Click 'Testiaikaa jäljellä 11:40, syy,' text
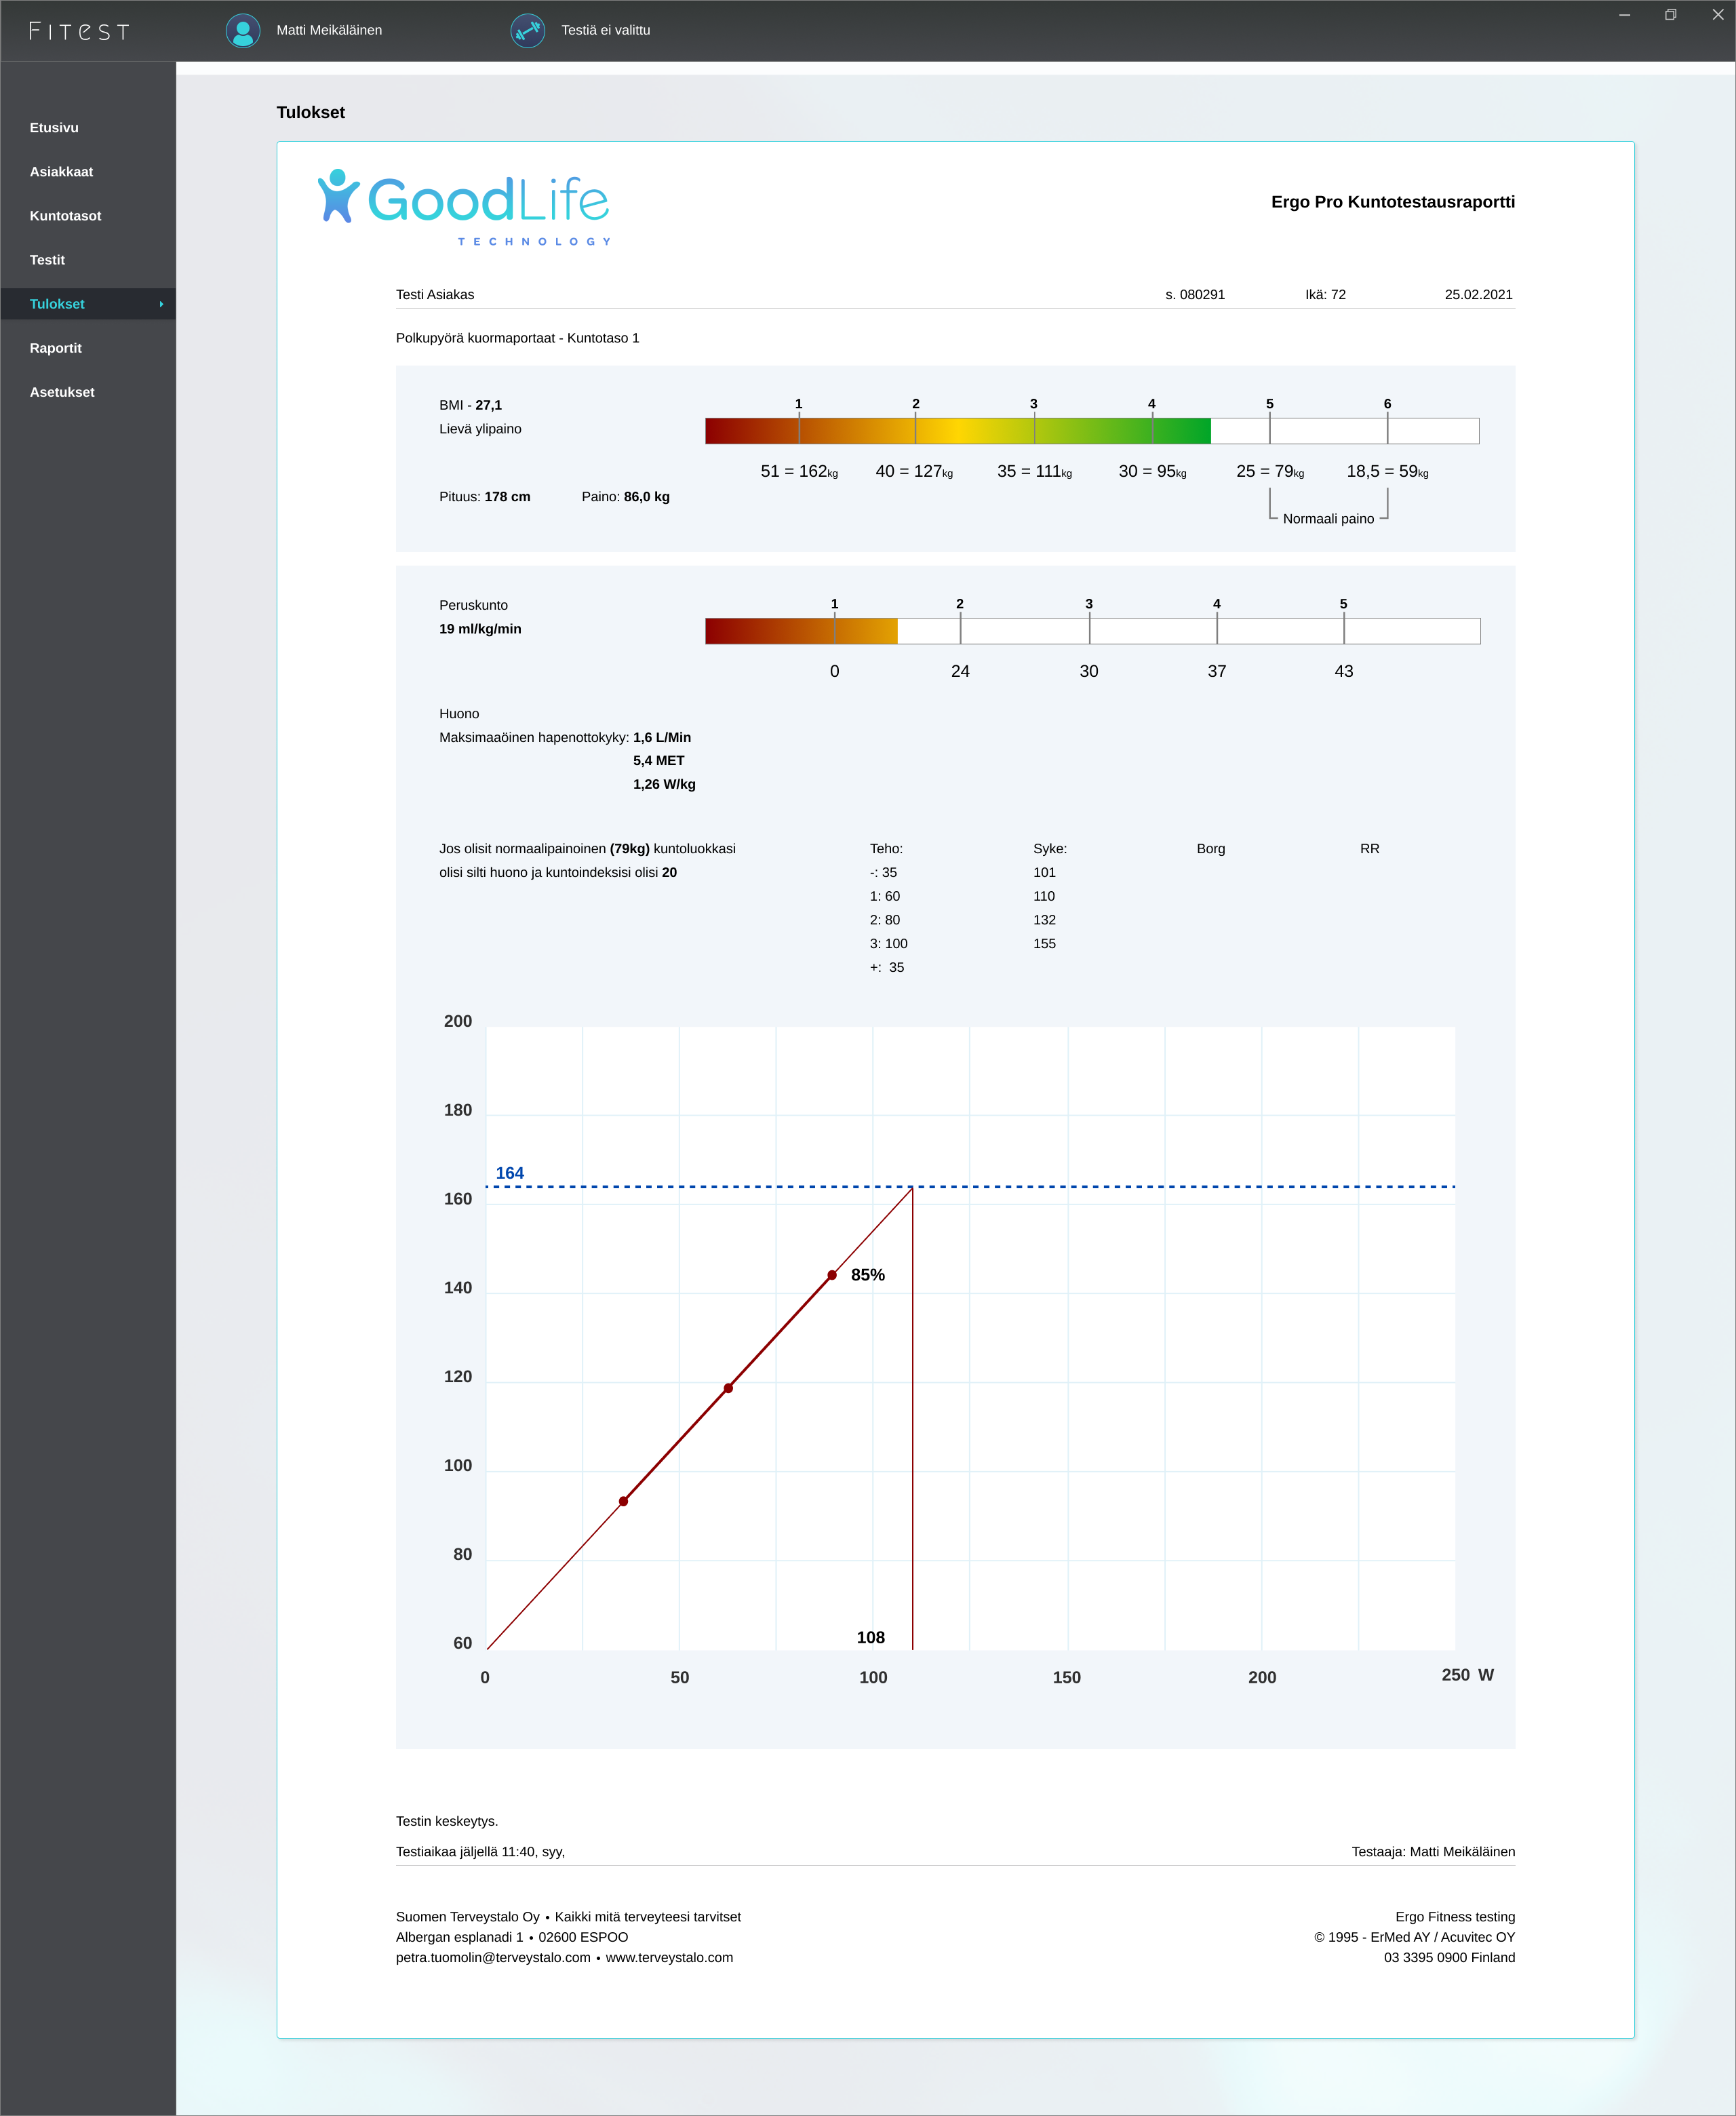Screen dimensions: 1736x2116 (480, 1851)
